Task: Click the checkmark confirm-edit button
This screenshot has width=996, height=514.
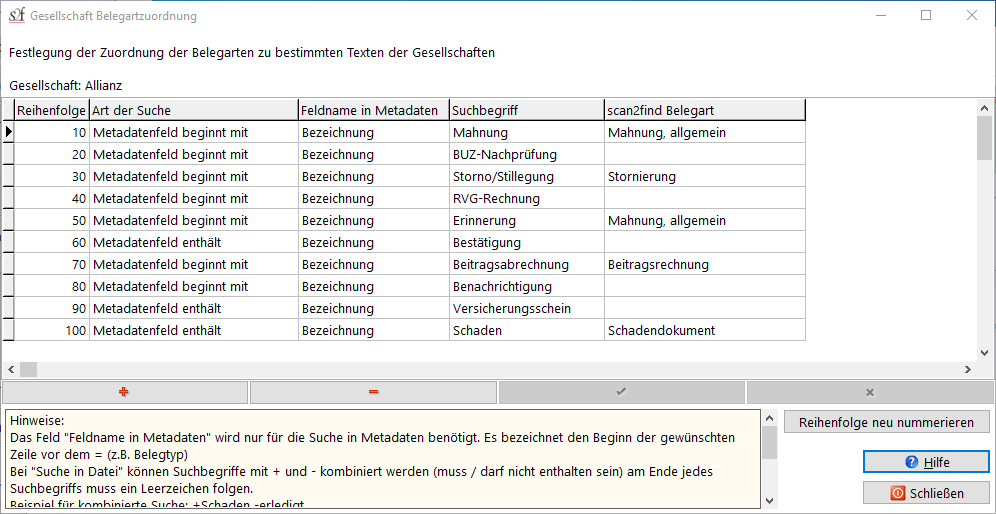Action: coord(621,392)
